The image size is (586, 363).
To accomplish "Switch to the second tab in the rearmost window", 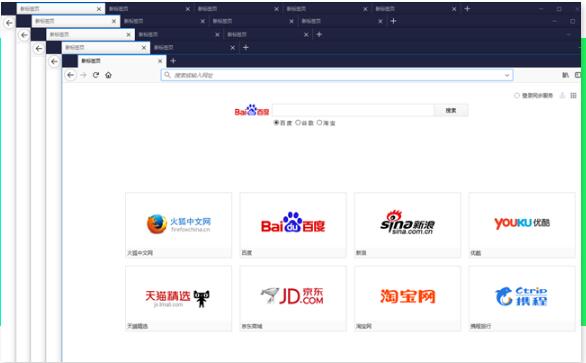I will (x=149, y=9).
